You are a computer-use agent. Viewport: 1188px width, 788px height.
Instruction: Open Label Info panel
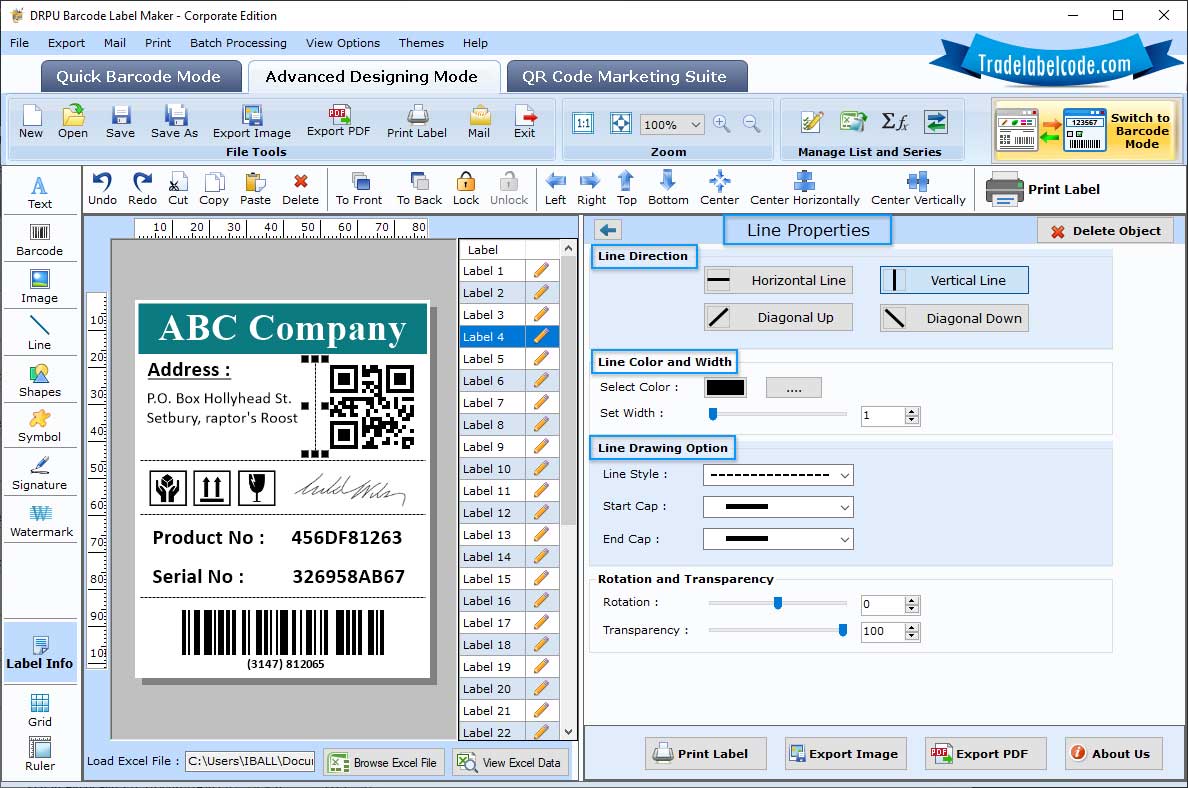[x=39, y=653]
